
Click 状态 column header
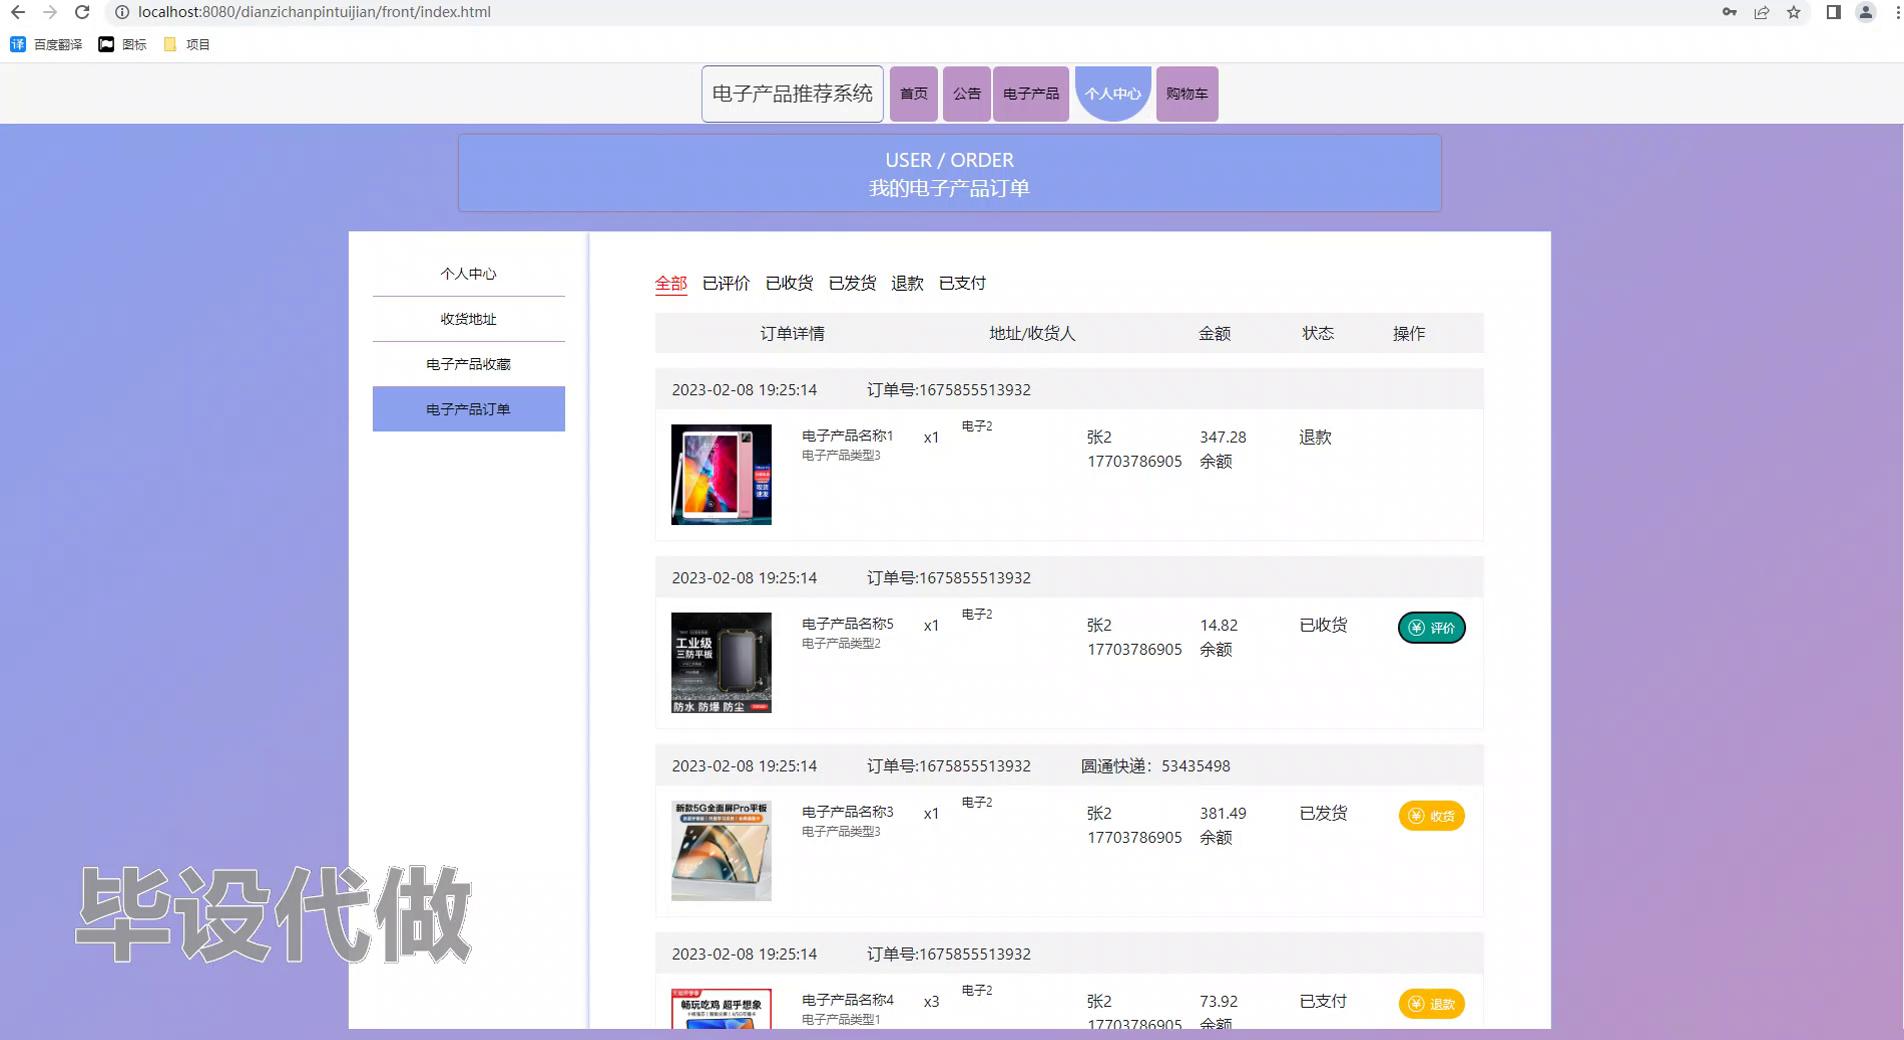click(x=1317, y=334)
